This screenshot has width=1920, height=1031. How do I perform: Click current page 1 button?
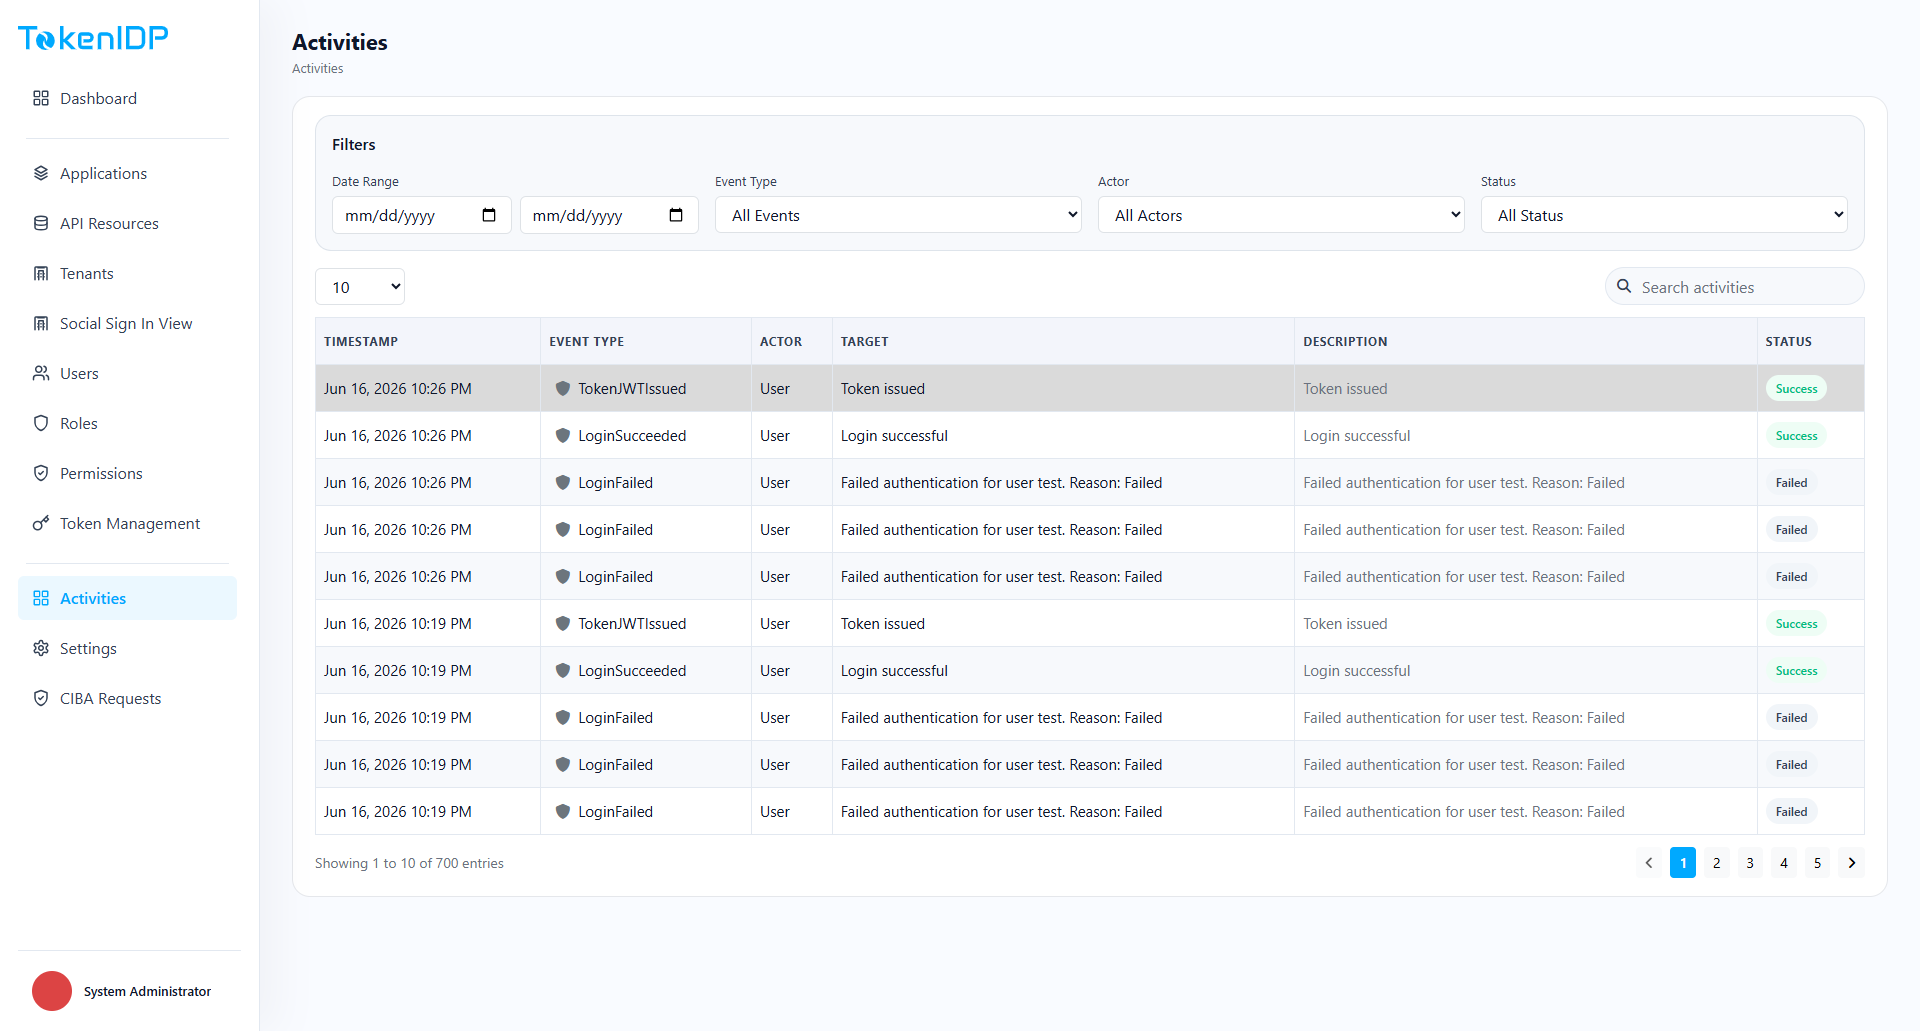click(1683, 863)
